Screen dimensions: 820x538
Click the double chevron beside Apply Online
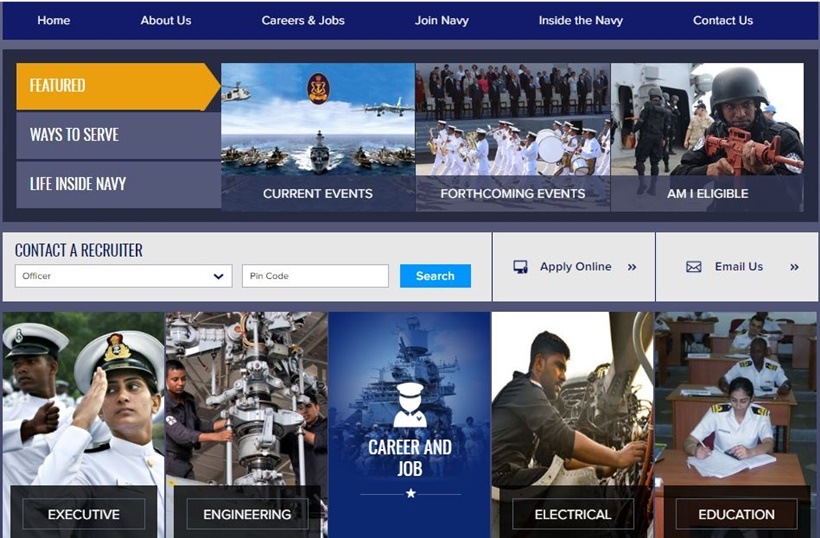[632, 267]
